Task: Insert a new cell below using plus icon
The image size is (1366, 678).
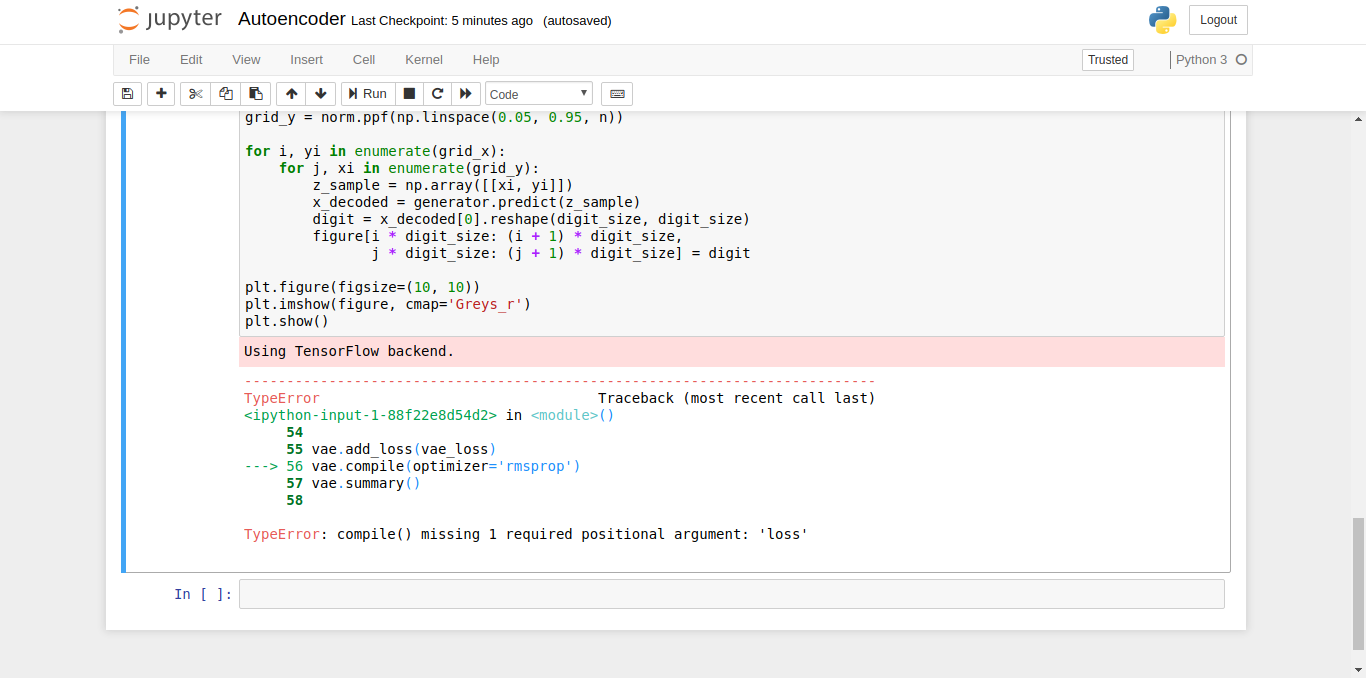Action: [161, 93]
